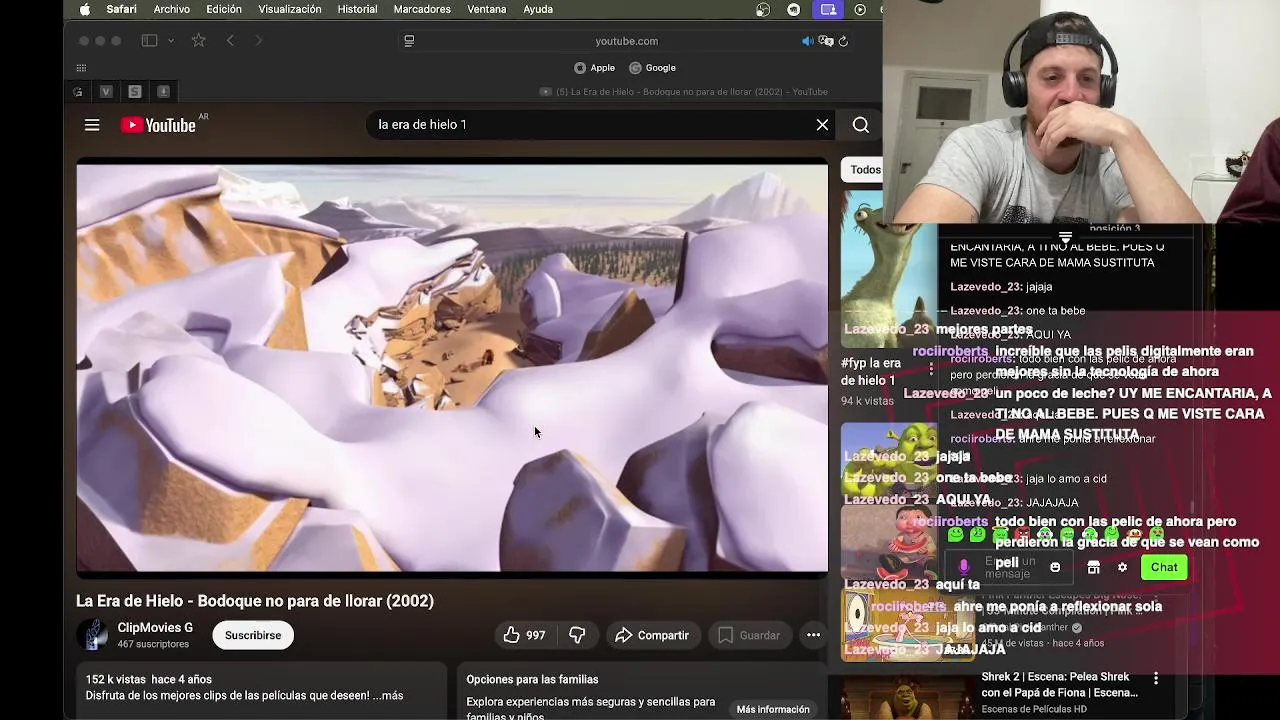
Task: Open the Compartir share dialog
Action: (x=652, y=635)
